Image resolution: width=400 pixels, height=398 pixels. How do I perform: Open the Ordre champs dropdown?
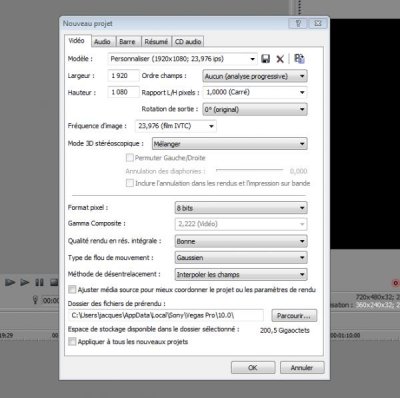pos(255,76)
